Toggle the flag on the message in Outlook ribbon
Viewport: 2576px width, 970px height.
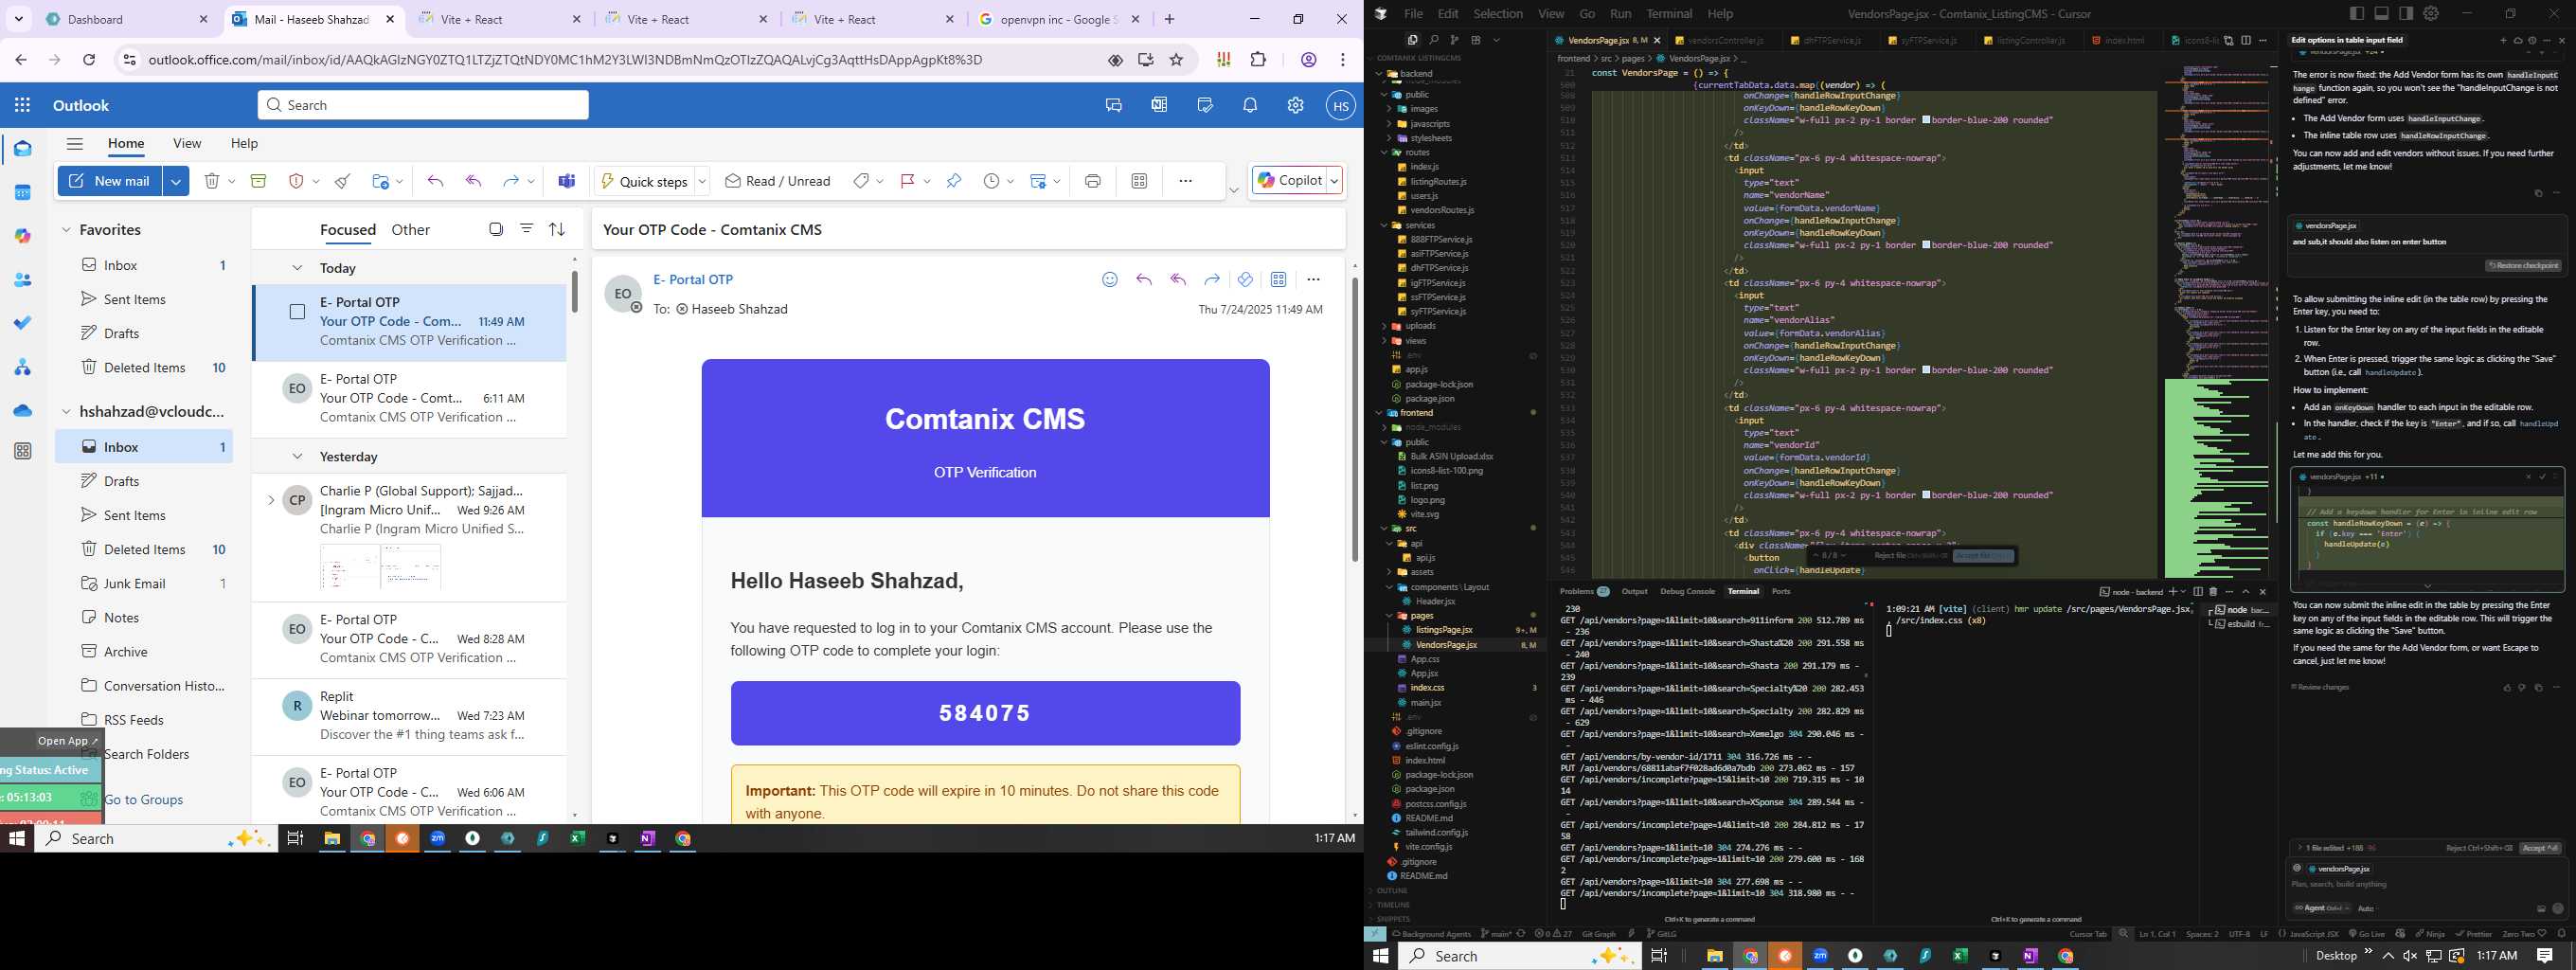coord(907,181)
